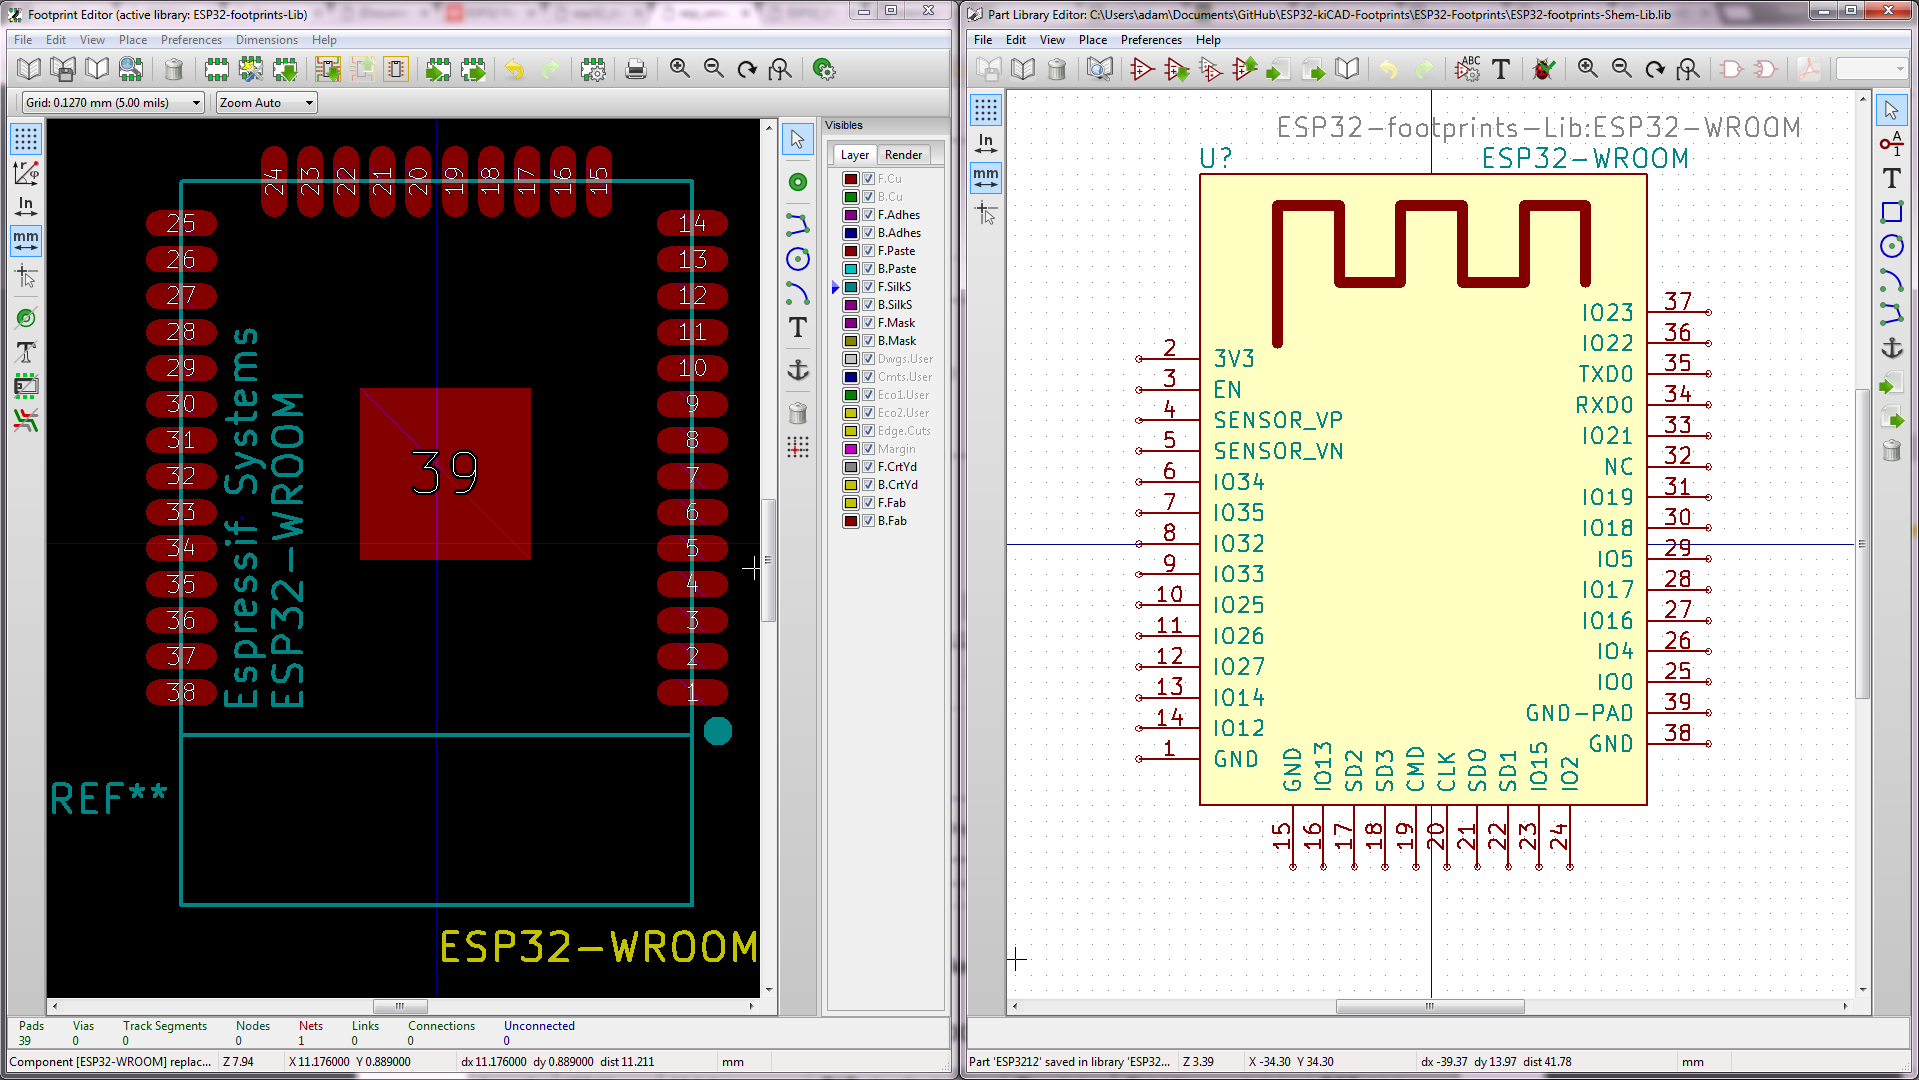Toggle the F.Adhes layer checkbox
The width and height of the screenshot is (1919, 1080).
click(869, 215)
